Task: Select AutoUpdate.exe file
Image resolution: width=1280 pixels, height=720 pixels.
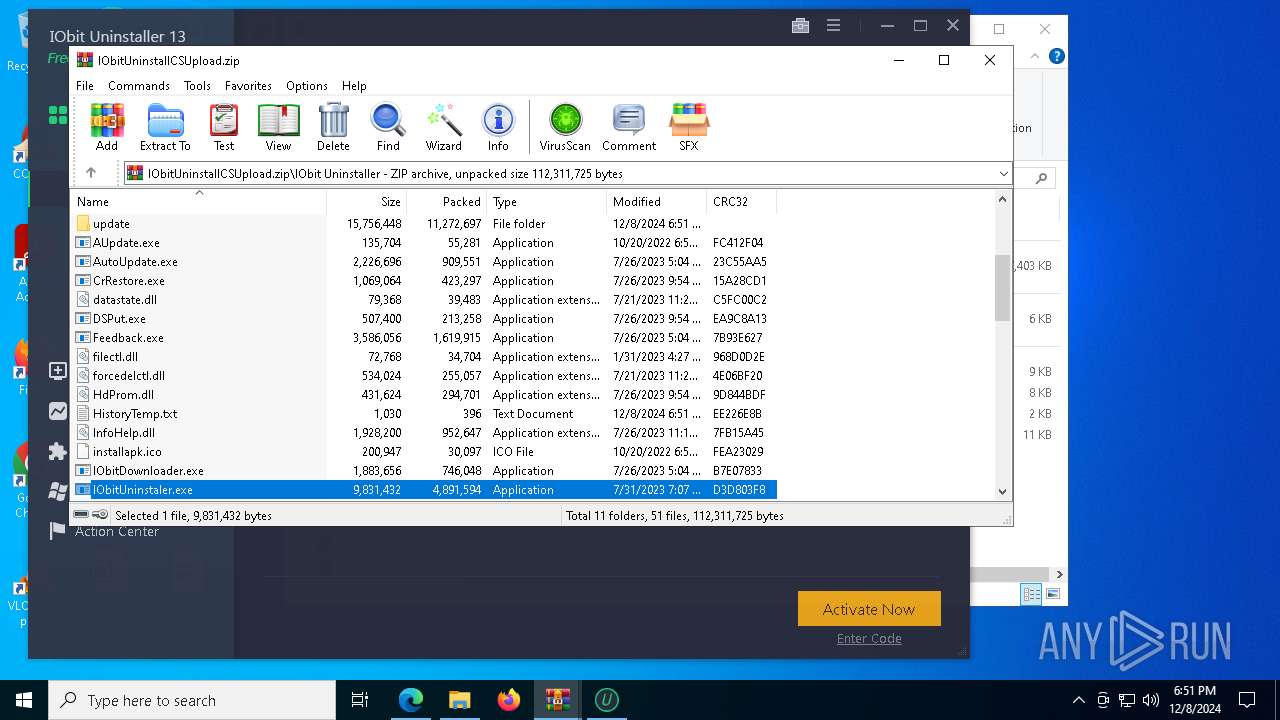Action: click(x=424, y=262)
